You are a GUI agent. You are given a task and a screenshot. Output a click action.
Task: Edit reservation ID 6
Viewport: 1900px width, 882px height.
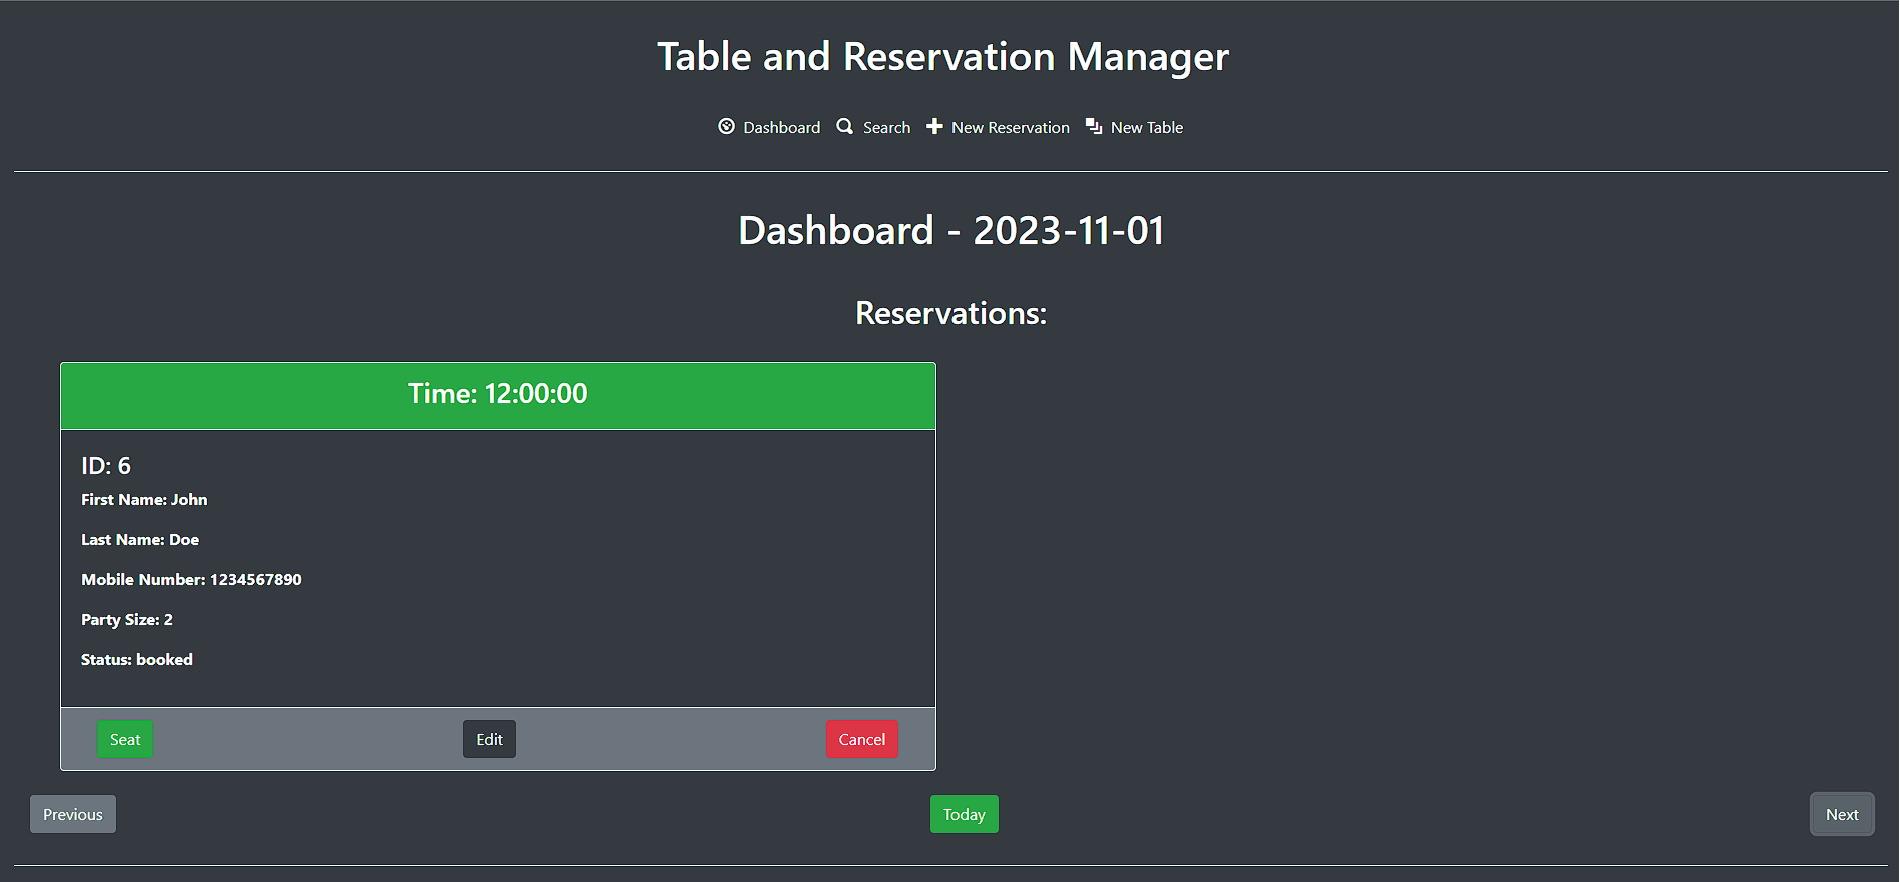point(489,739)
